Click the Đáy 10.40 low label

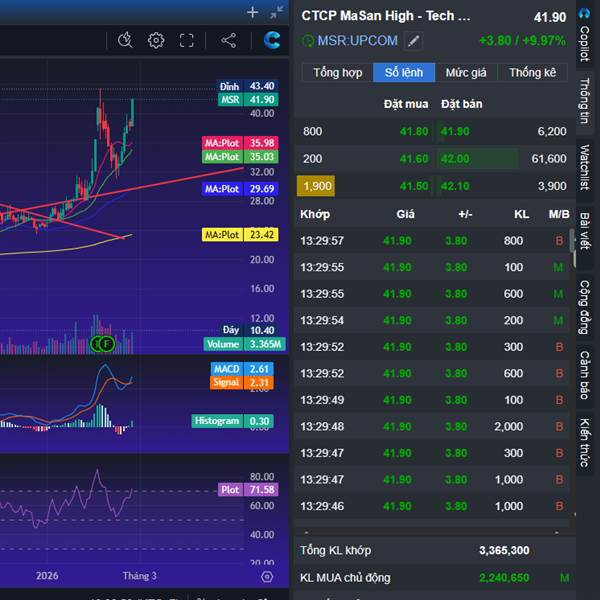(248, 330)
